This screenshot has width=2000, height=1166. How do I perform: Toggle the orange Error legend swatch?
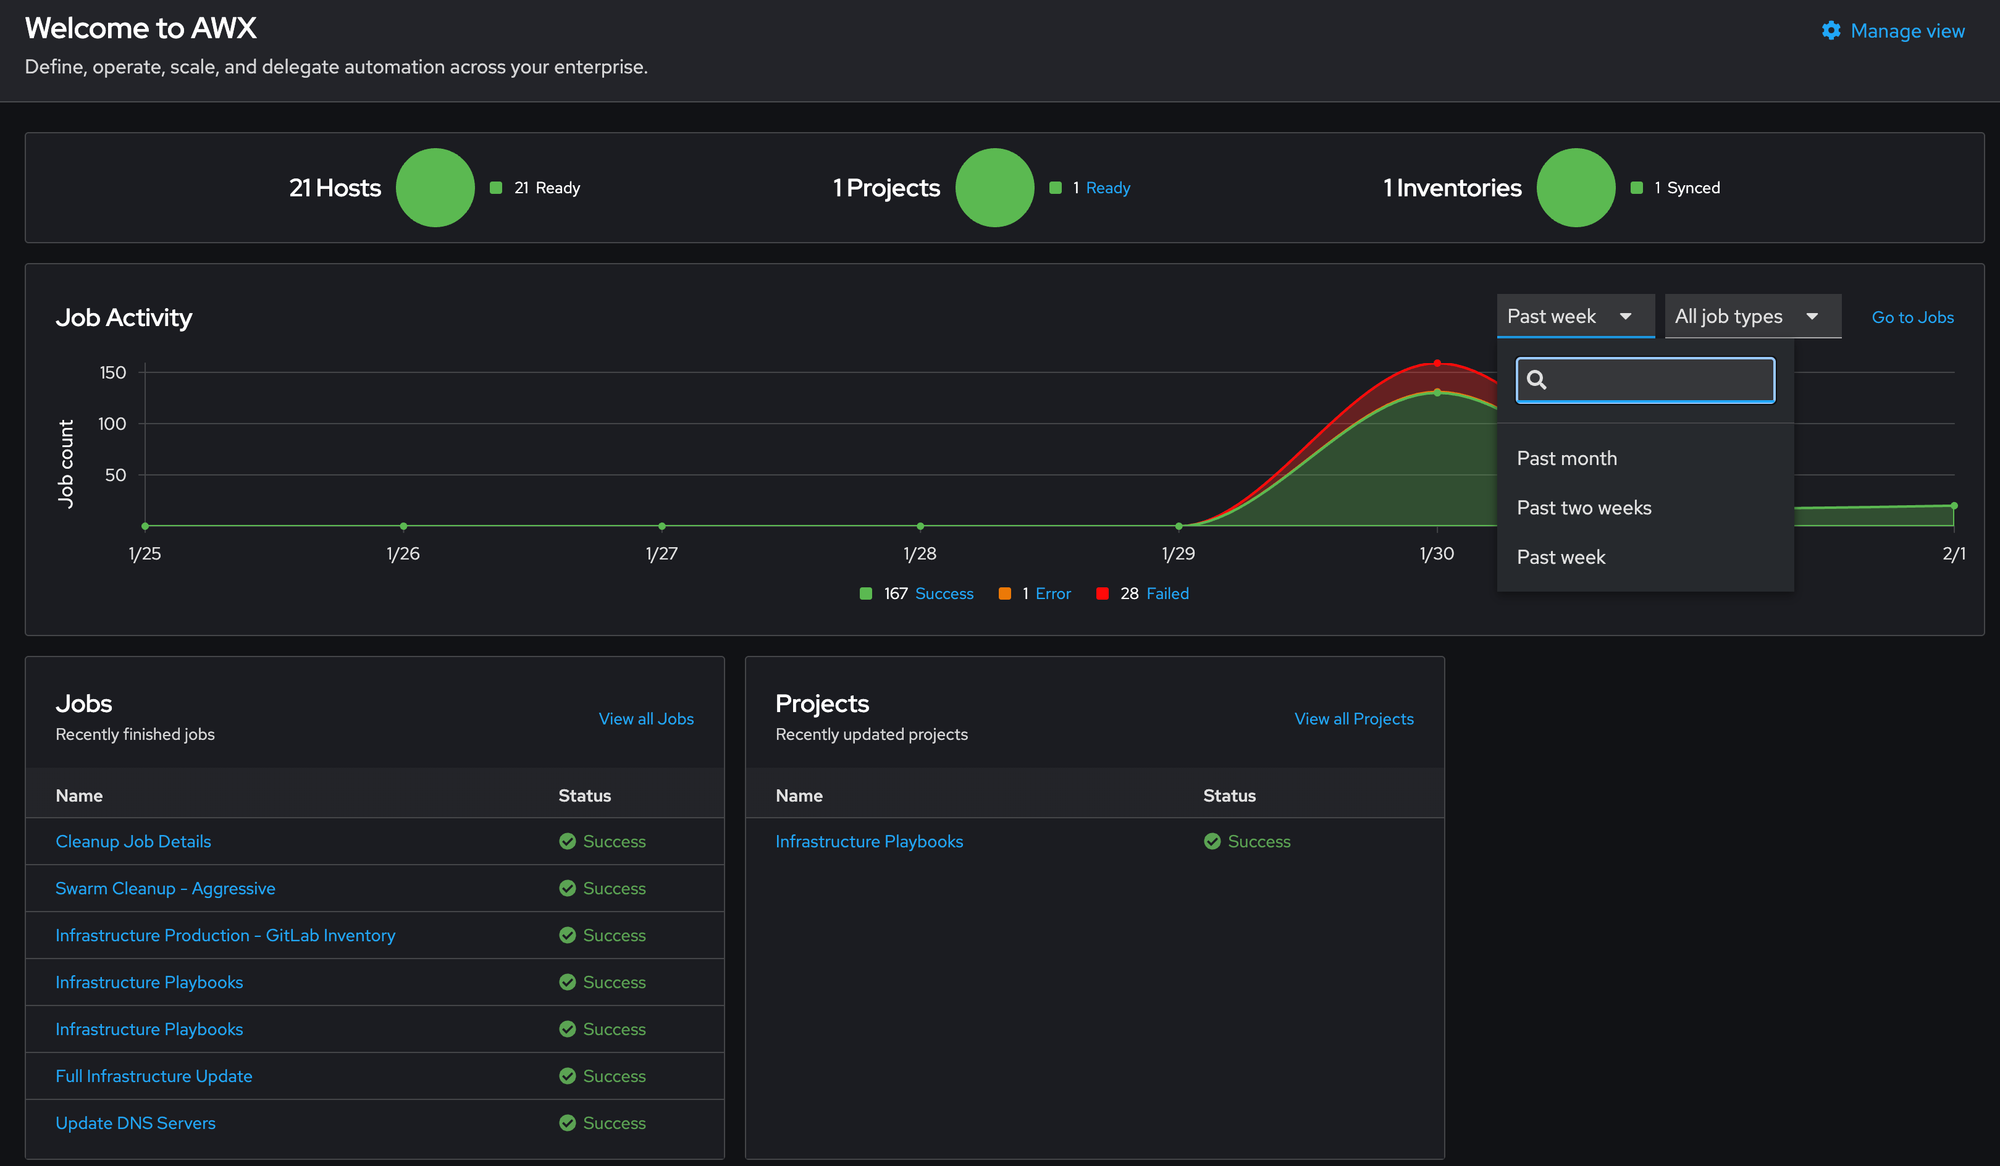tap(1005, 594)
